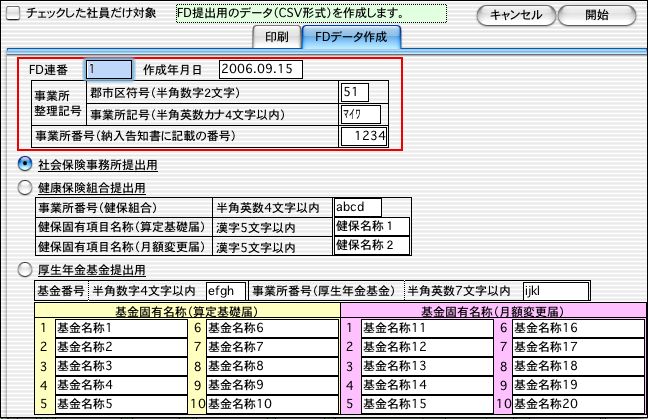Open the FDデータ作成 tab
This screenshot has width=648, height=419.
pyautogui.click(x=350, y=37)
